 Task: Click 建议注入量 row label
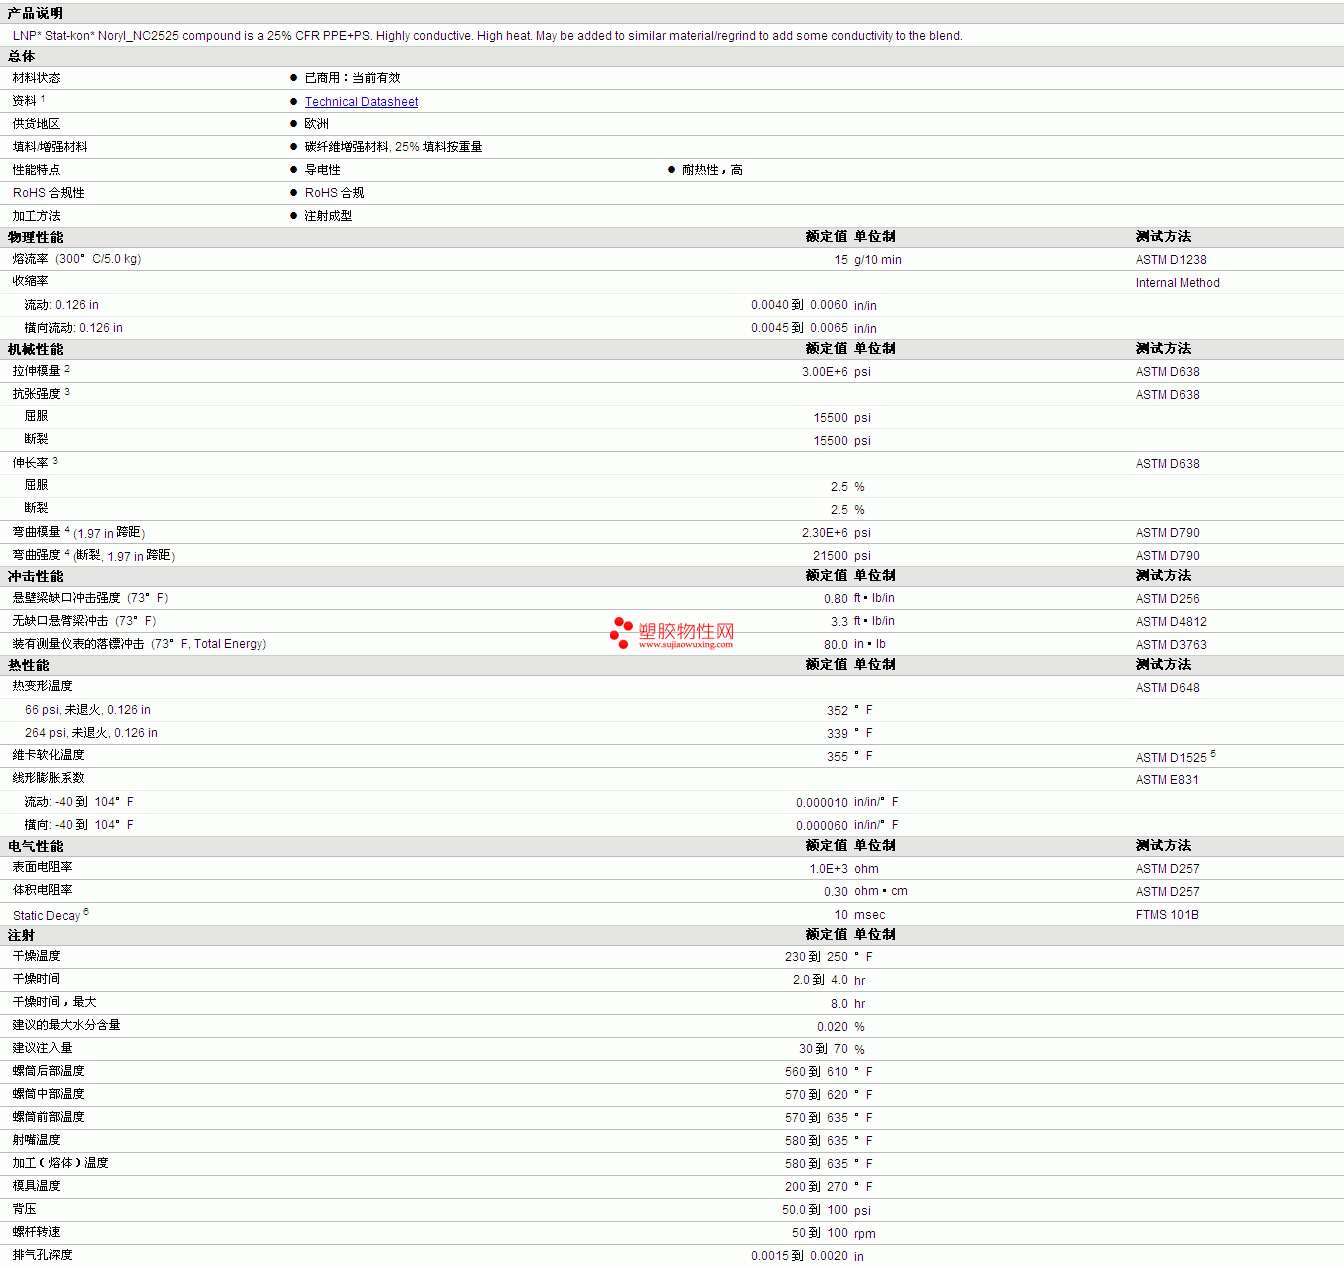(43, 1048)
